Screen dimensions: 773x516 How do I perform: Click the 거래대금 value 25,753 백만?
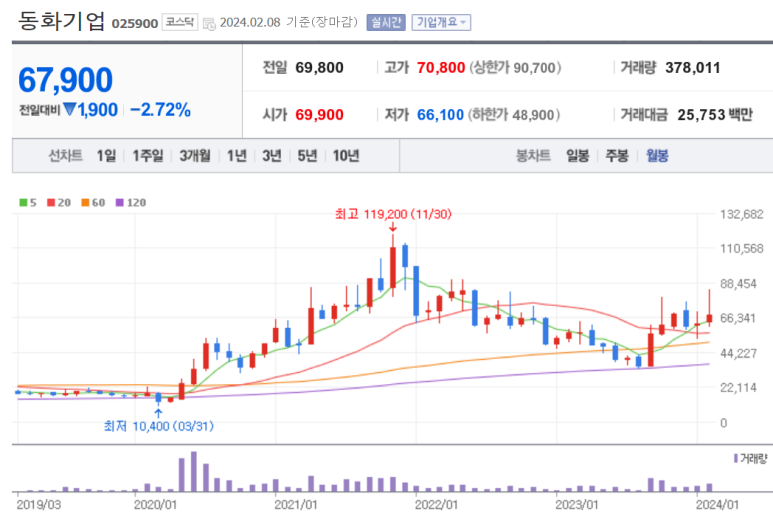pos(715,115)
